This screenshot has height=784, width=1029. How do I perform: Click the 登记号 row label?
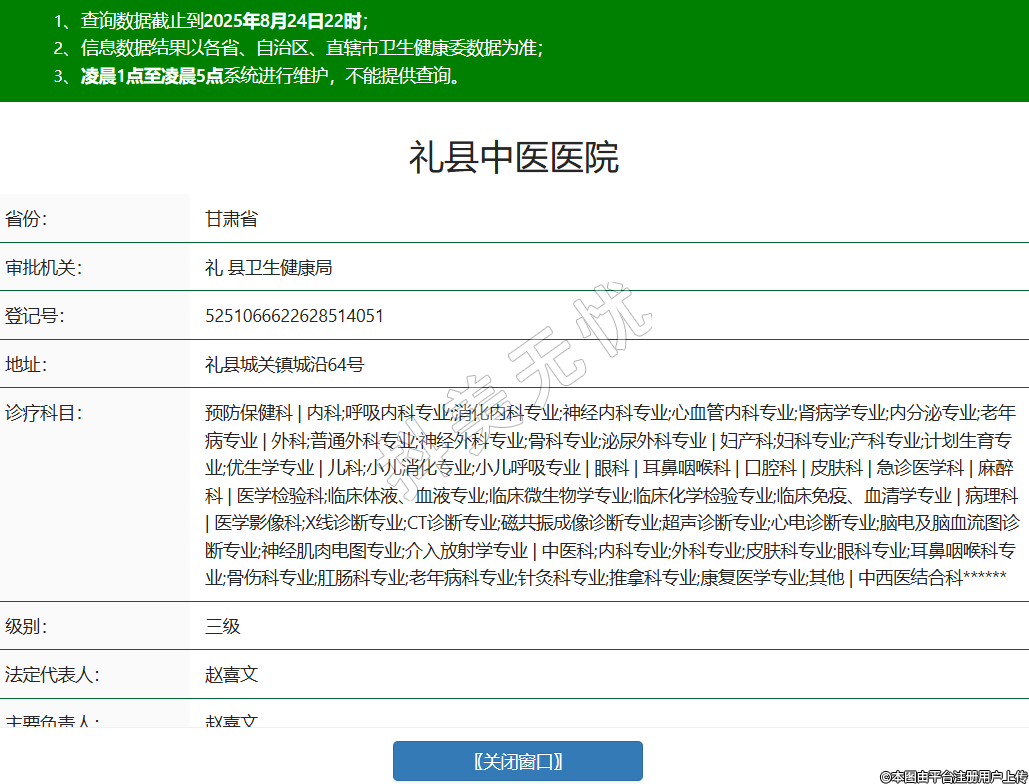(x=35, y=316)
